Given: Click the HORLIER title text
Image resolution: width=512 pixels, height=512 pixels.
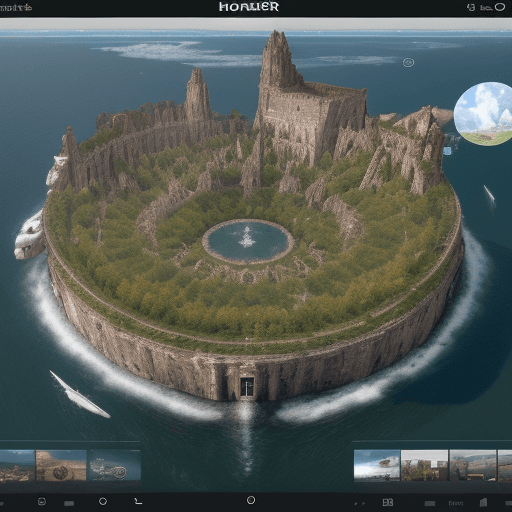Looking at the screenshot, I should coord(249,7).
